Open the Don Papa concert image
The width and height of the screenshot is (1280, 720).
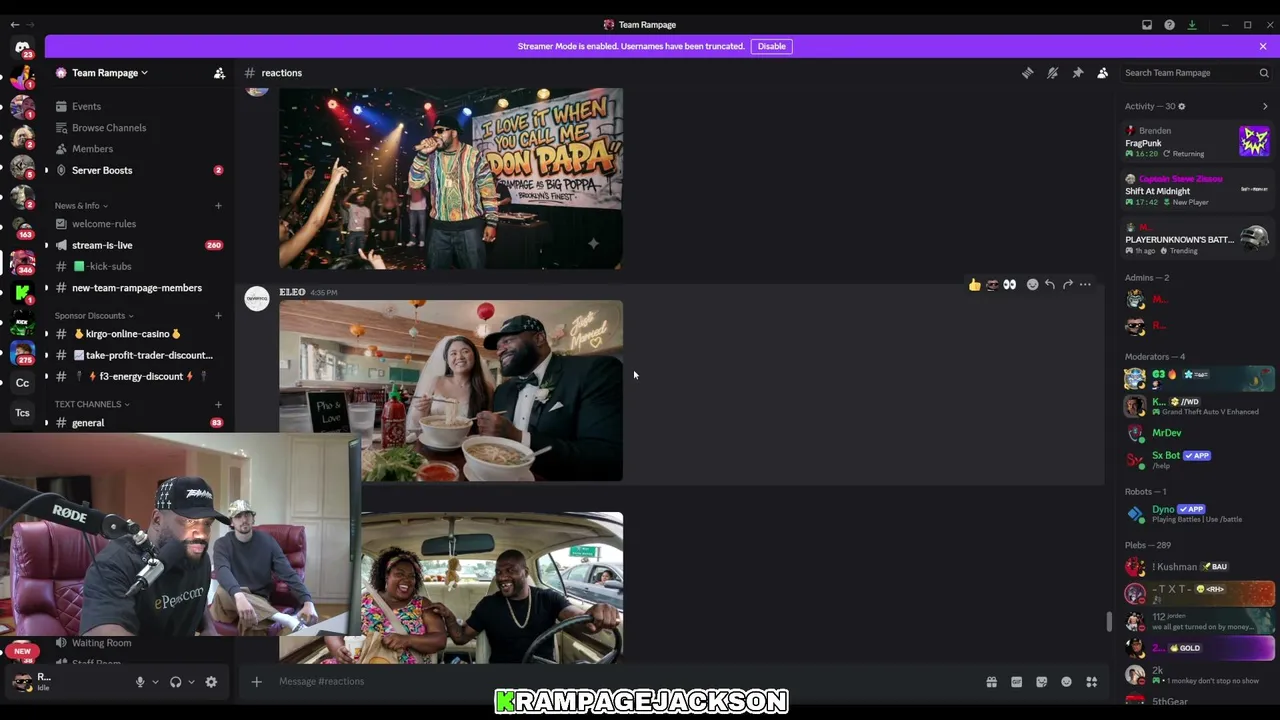451,178
